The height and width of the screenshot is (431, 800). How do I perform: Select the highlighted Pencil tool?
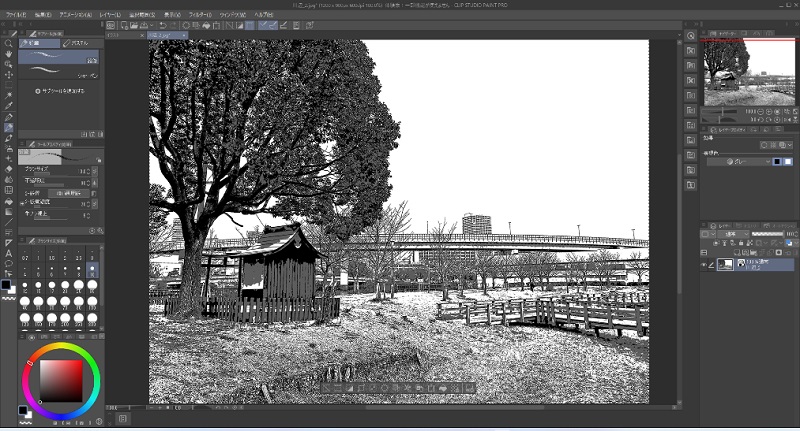click(x=9, y=128)
